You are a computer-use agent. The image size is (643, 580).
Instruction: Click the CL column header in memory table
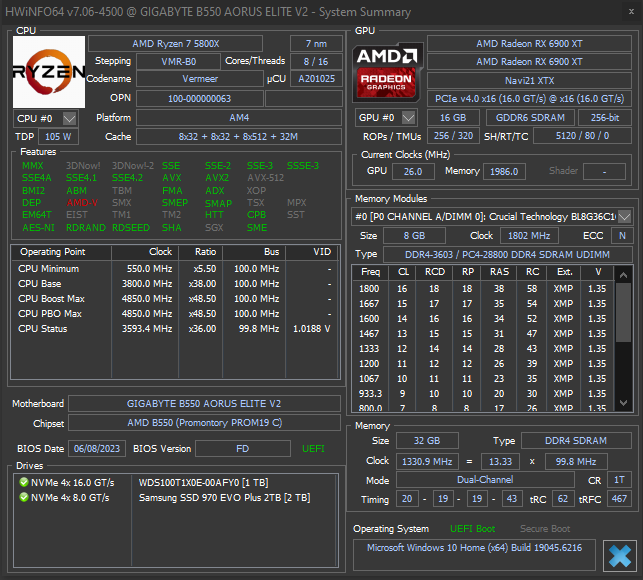403,272
